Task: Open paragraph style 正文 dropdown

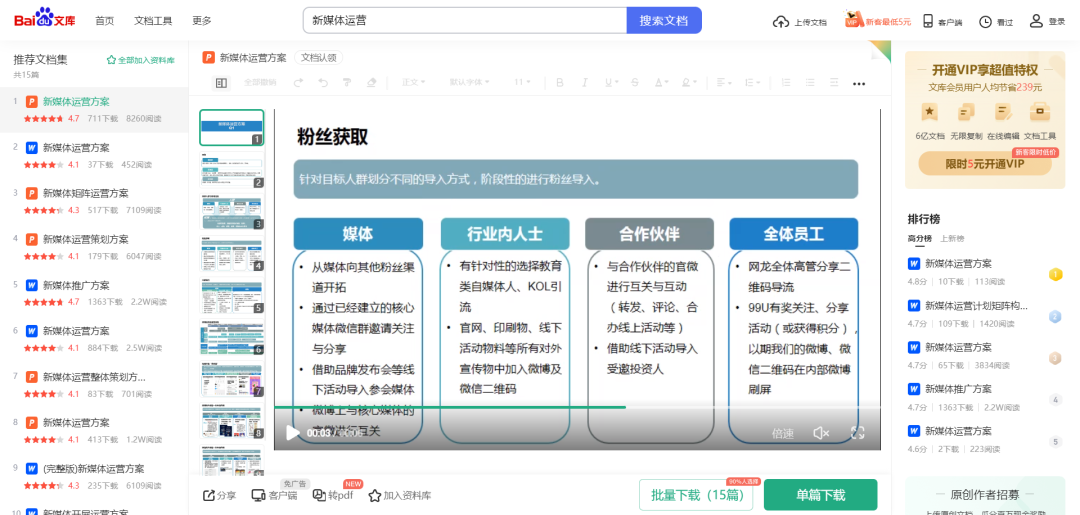Action: pos(414,83)
